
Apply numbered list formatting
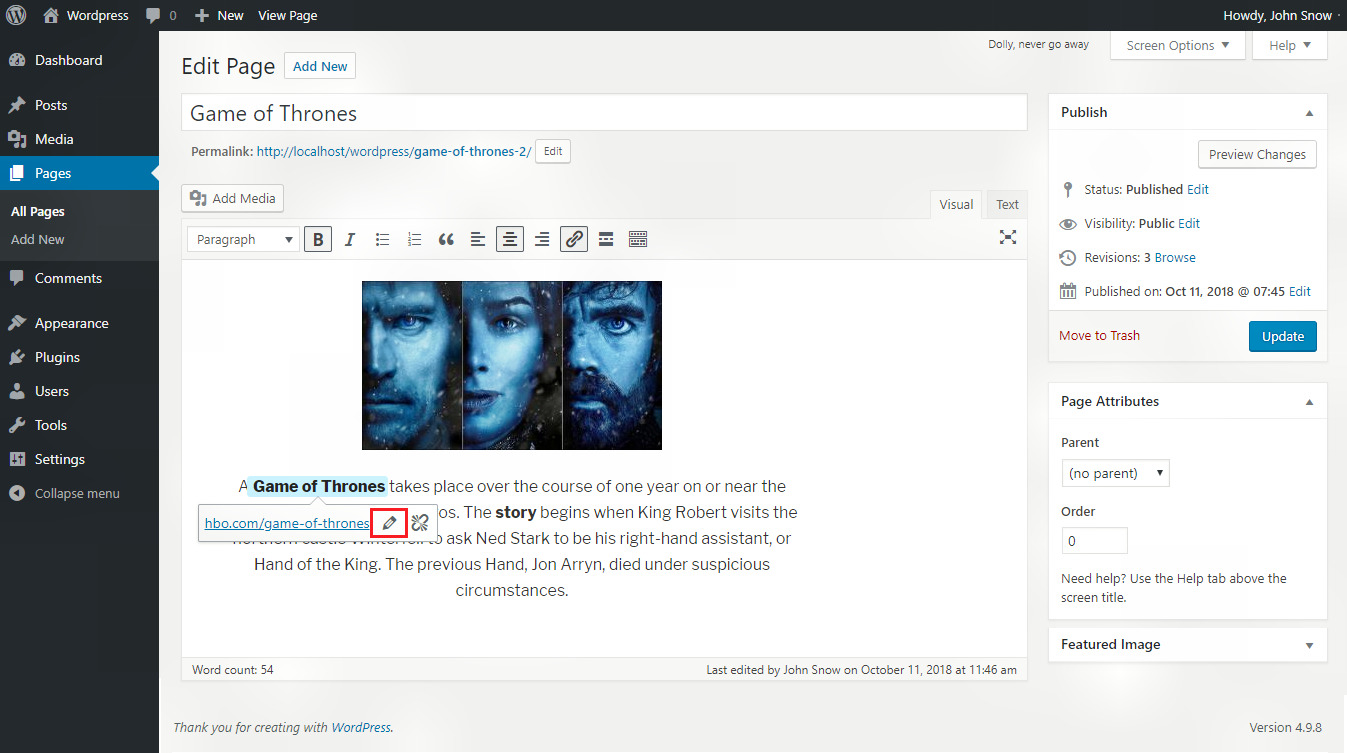pyautogui.click(x=414, y=239)
